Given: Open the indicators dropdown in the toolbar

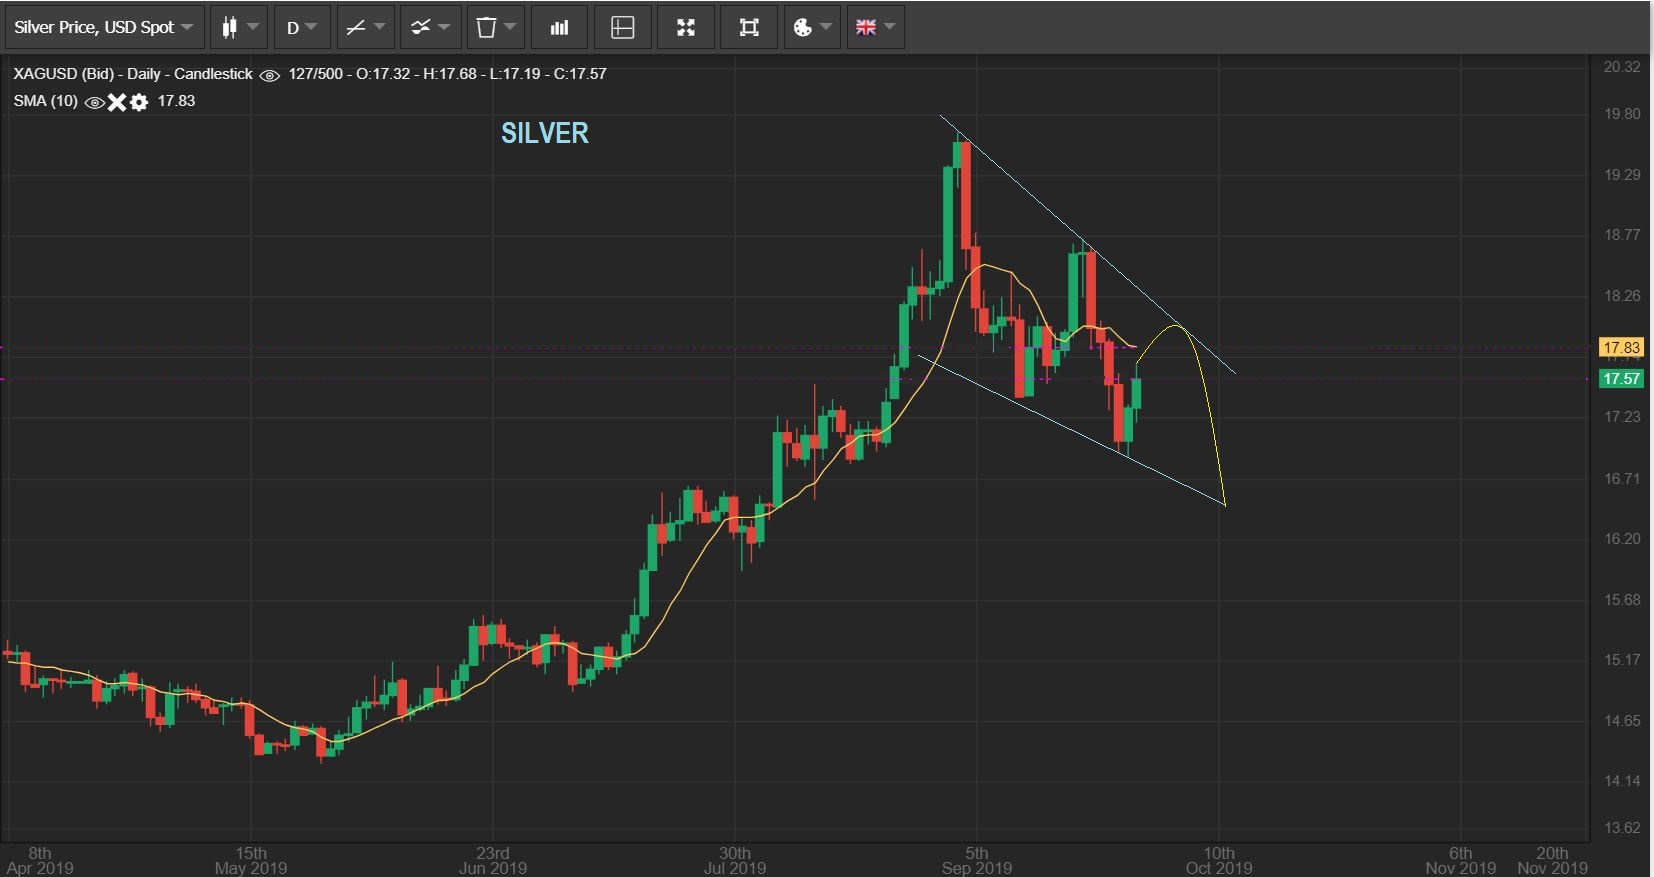Looking at the screenshot, I should (431, 27).
